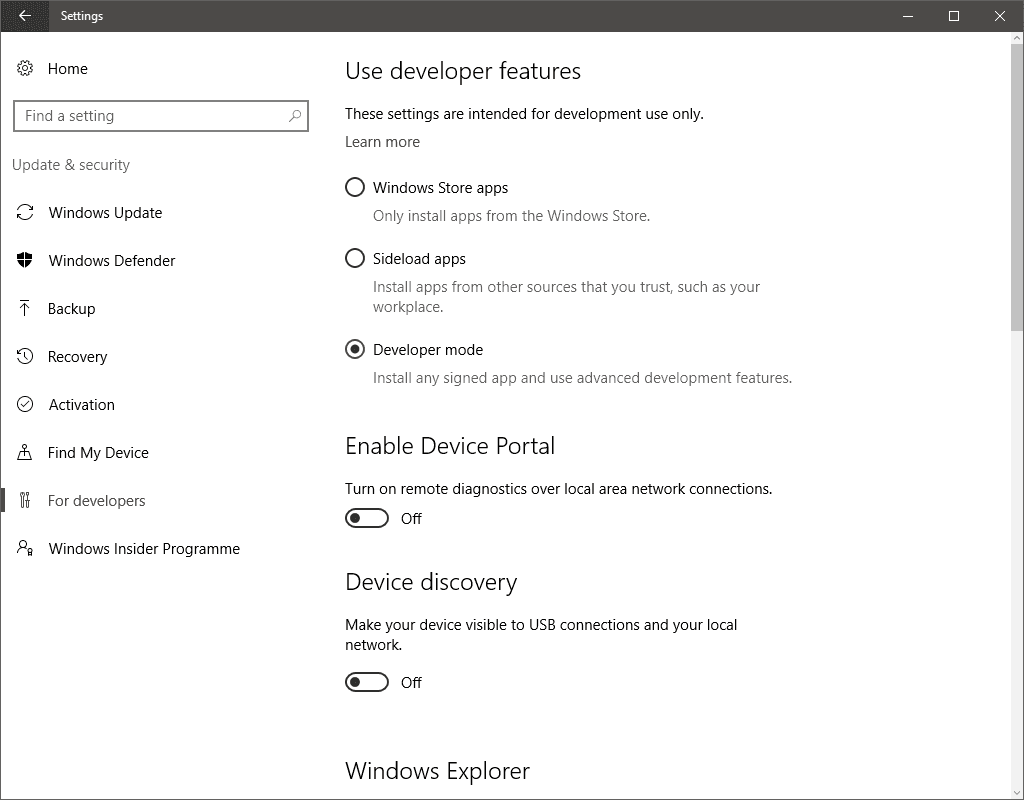The height and width of the screenshot is (800, 1024).
Task: Select the Developer mode radio button
Action: pos(355,350)
